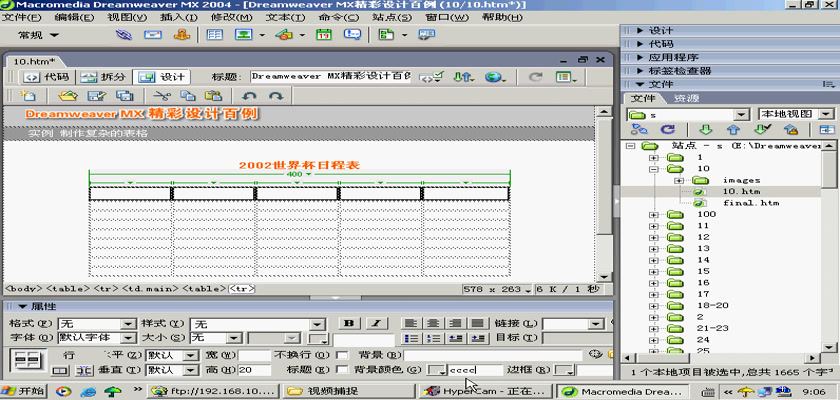Open the 视频捕捉 taskbar window
Image resolution: width=840 pixels, height=400 pixels.
click(349, 391)
